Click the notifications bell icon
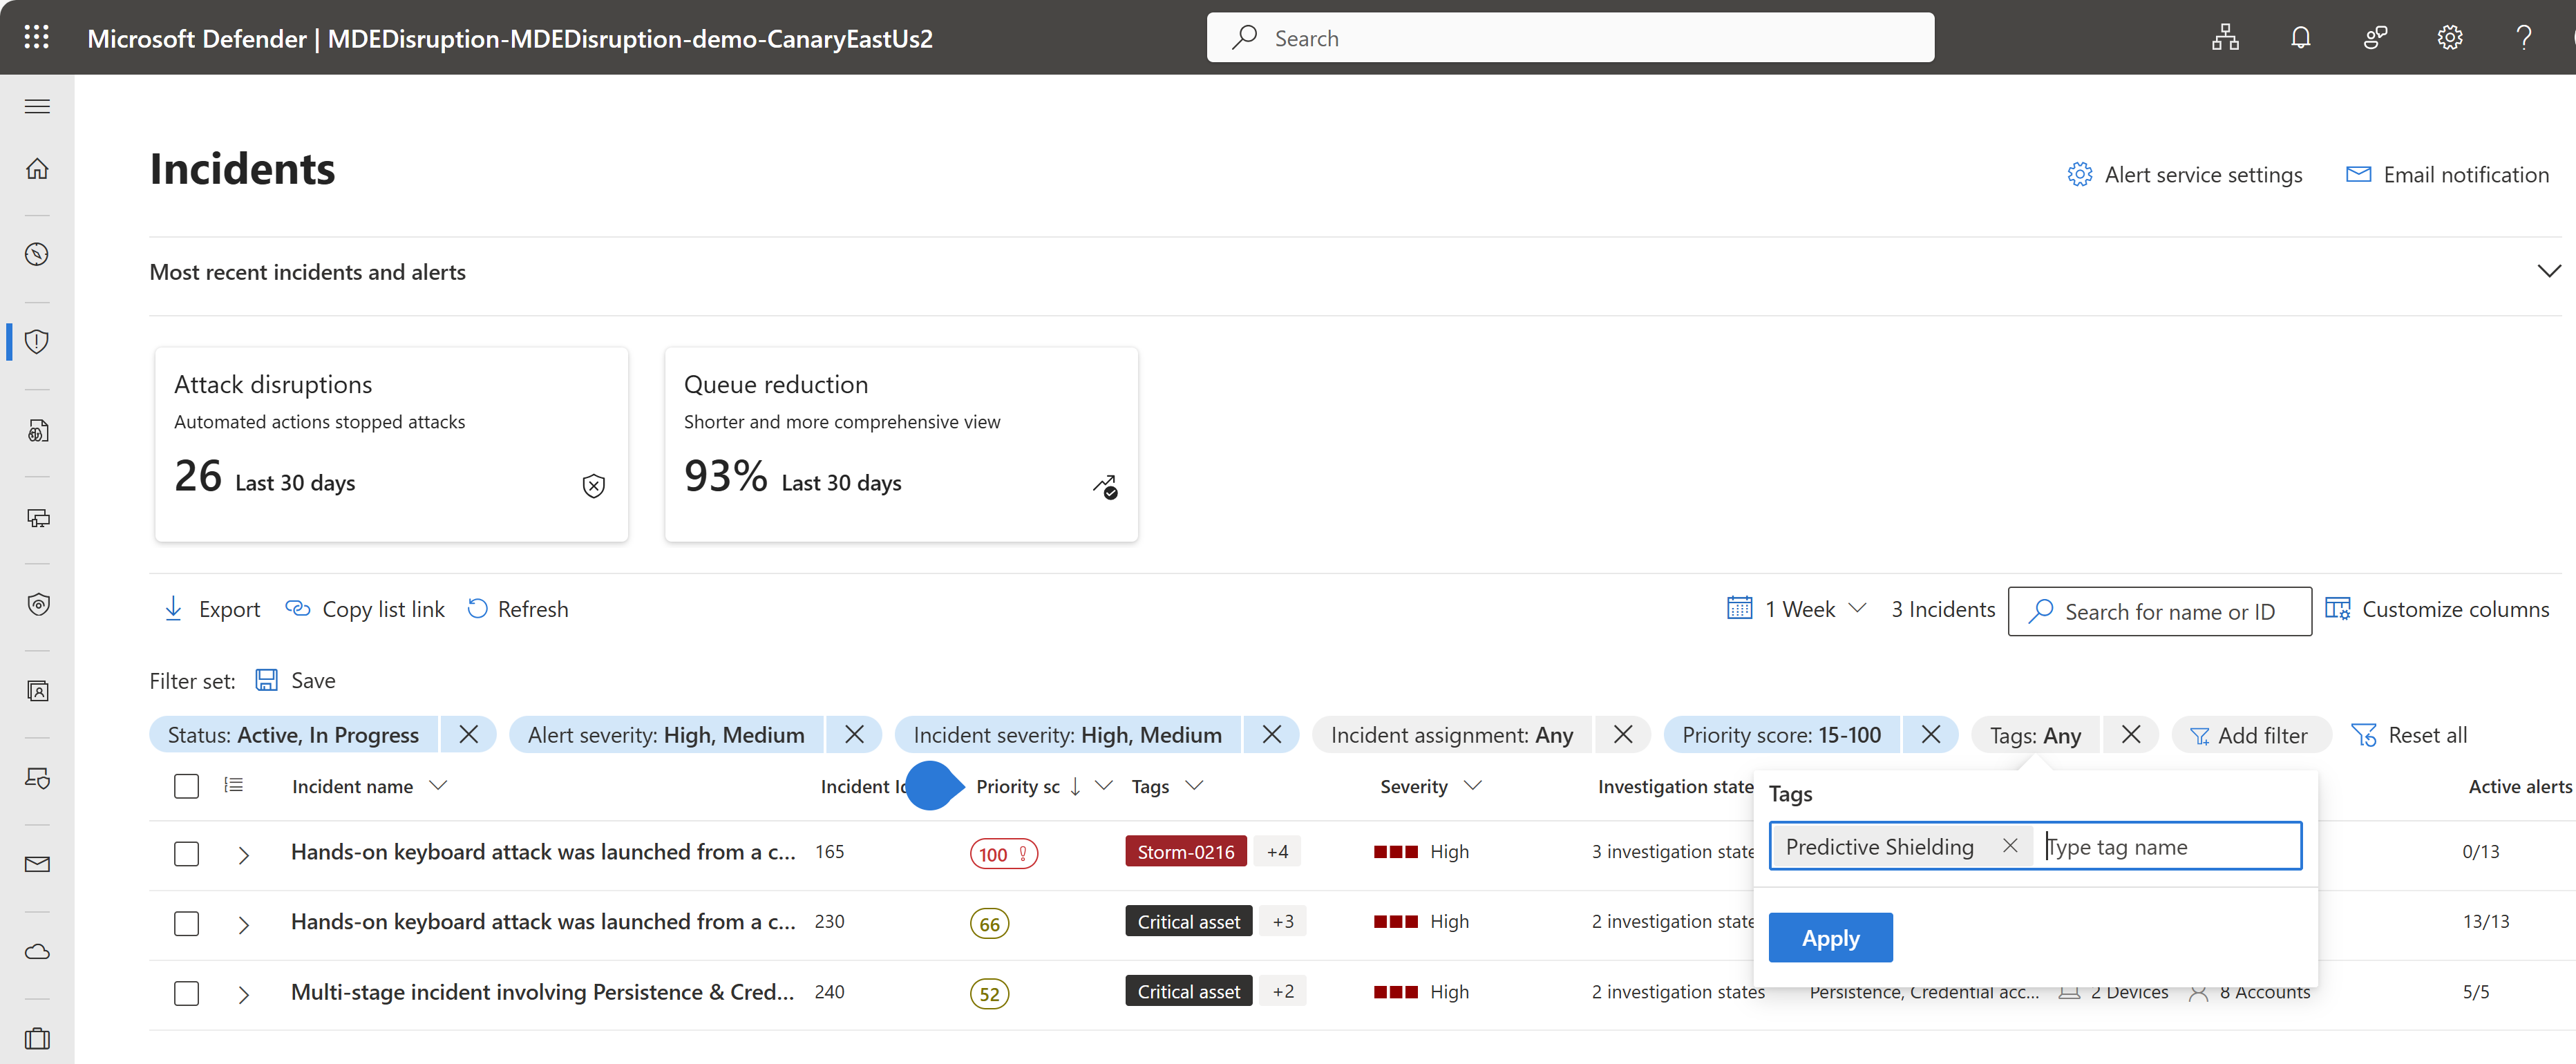 [x=2300, y=38]
